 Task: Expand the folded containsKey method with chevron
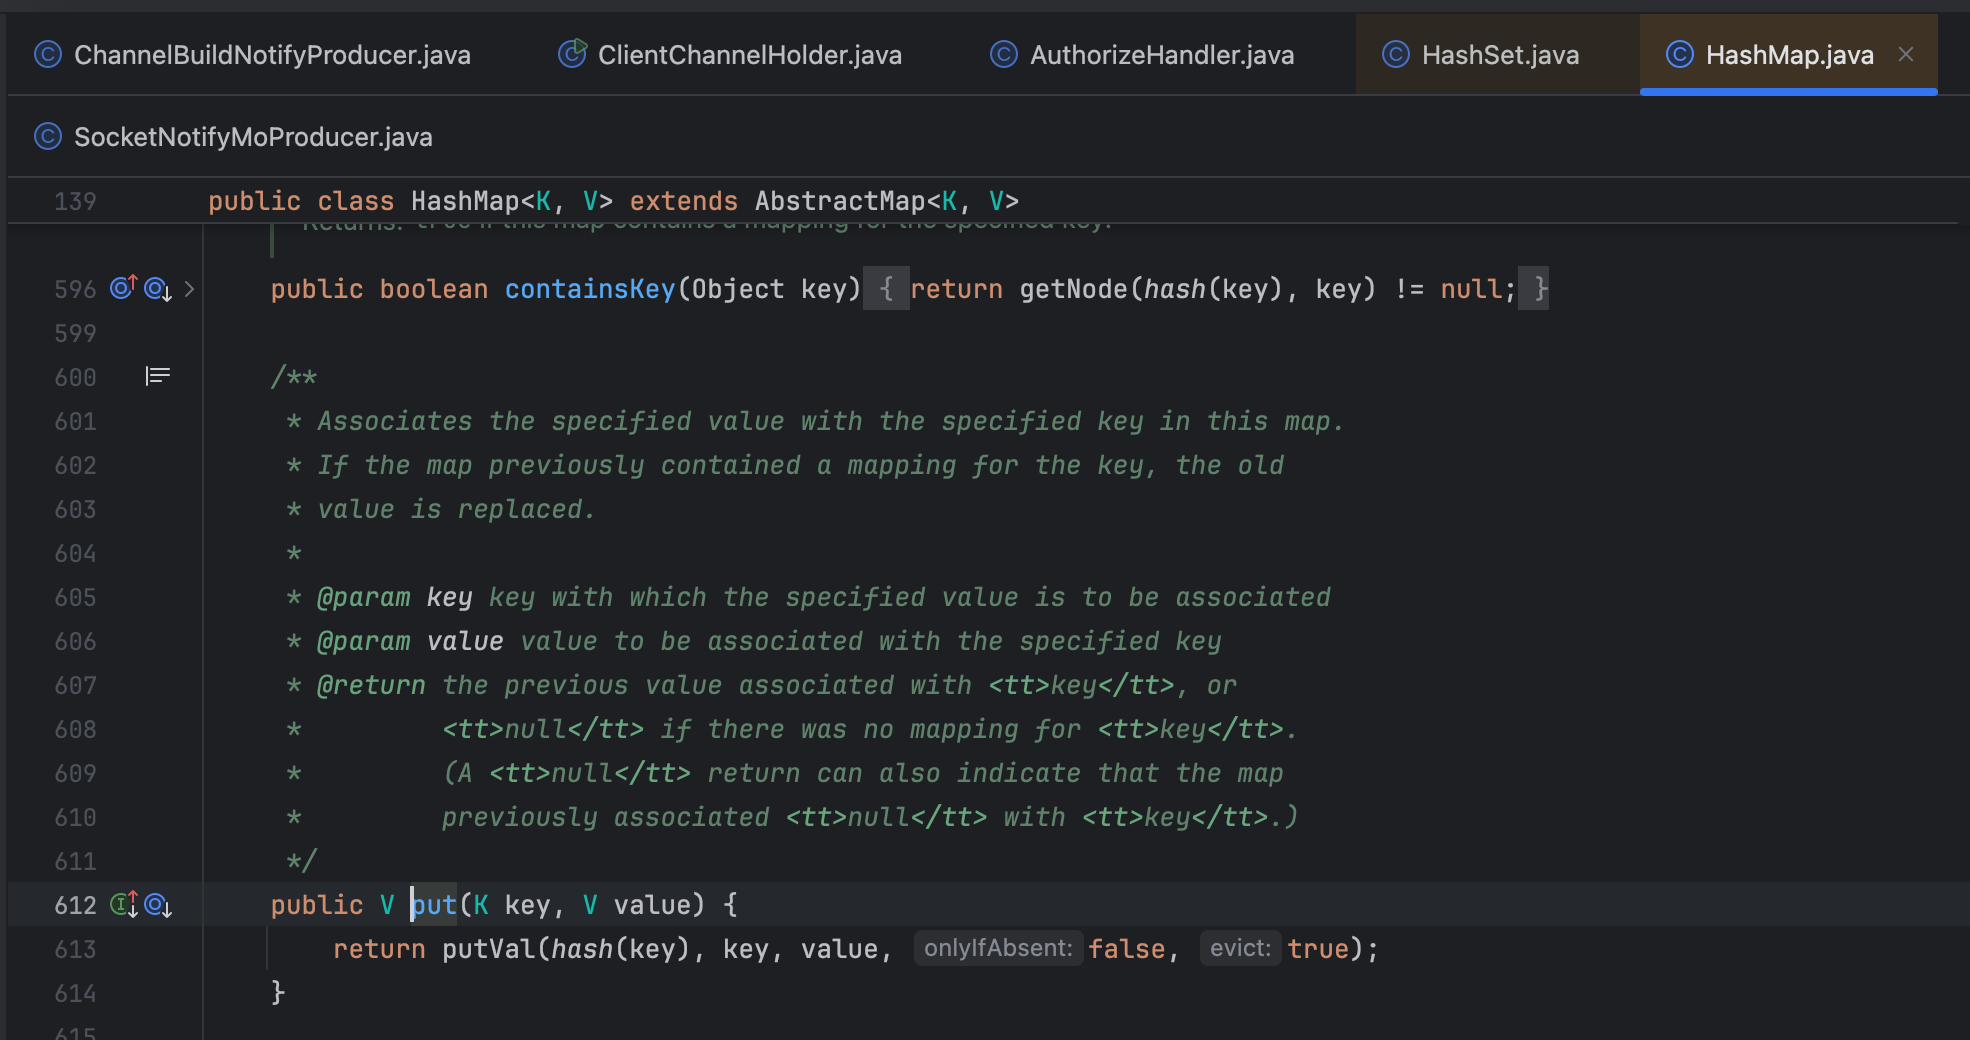click(x=189, y=289)
